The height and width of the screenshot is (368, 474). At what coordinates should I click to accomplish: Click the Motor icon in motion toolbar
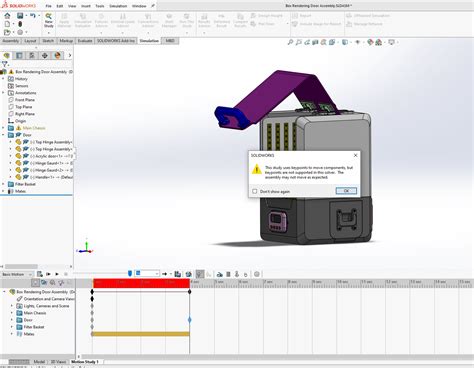[219, 274]
